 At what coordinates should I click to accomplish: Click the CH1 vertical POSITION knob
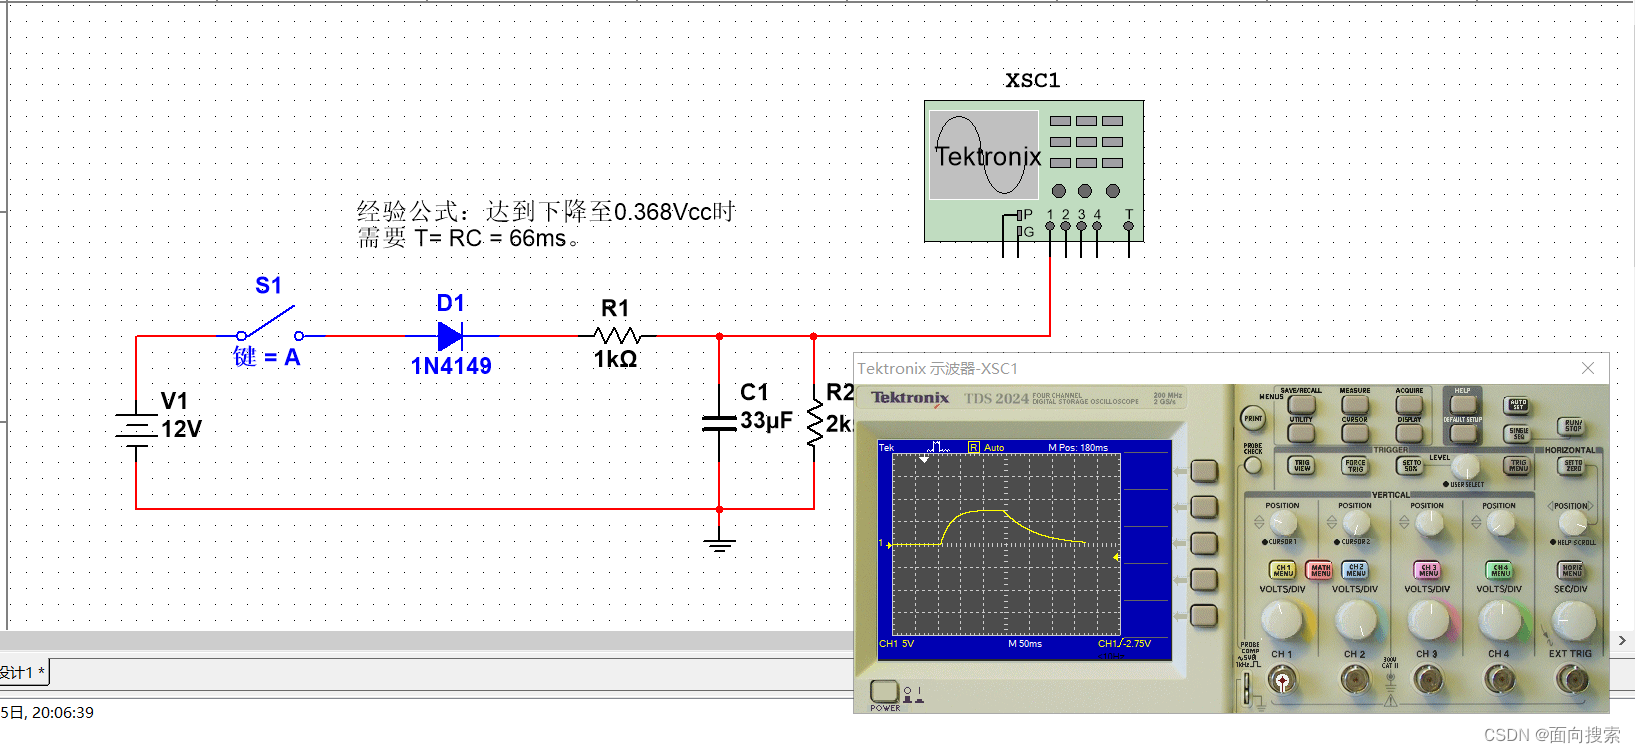click(1283, 523)
